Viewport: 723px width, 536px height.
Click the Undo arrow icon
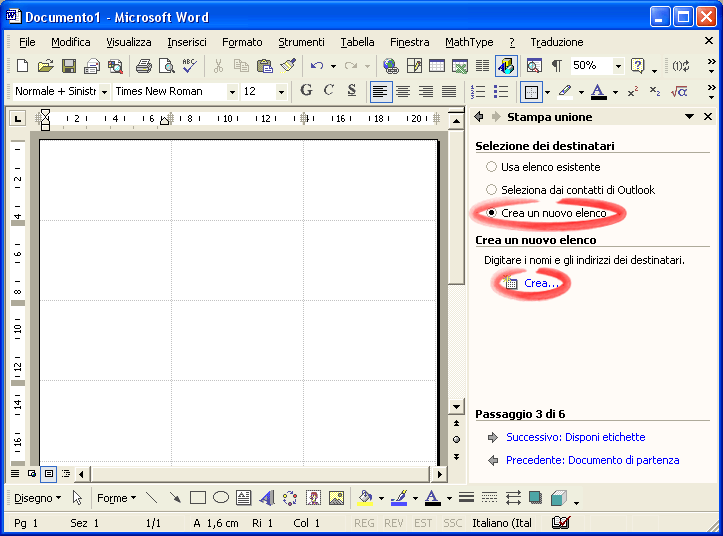(317, 66)
